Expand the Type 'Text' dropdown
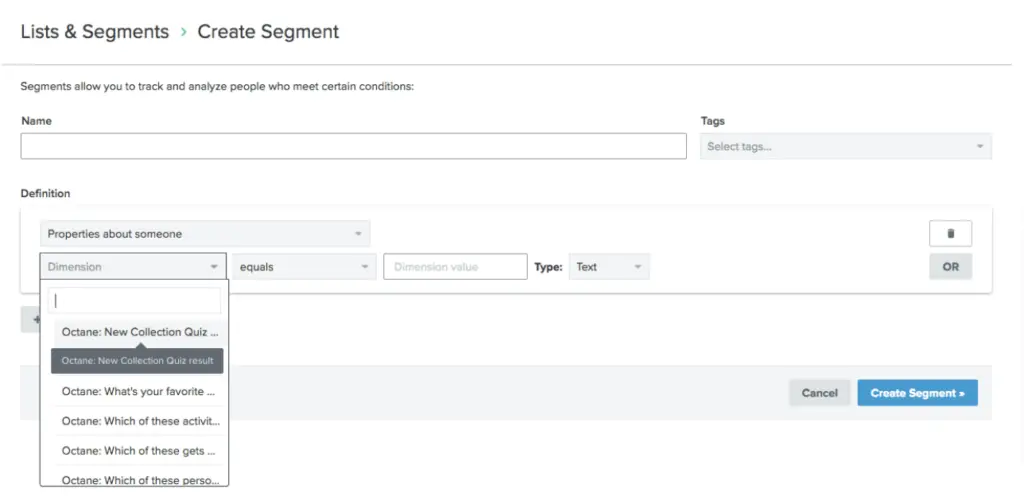 click(x=609, y=267)
